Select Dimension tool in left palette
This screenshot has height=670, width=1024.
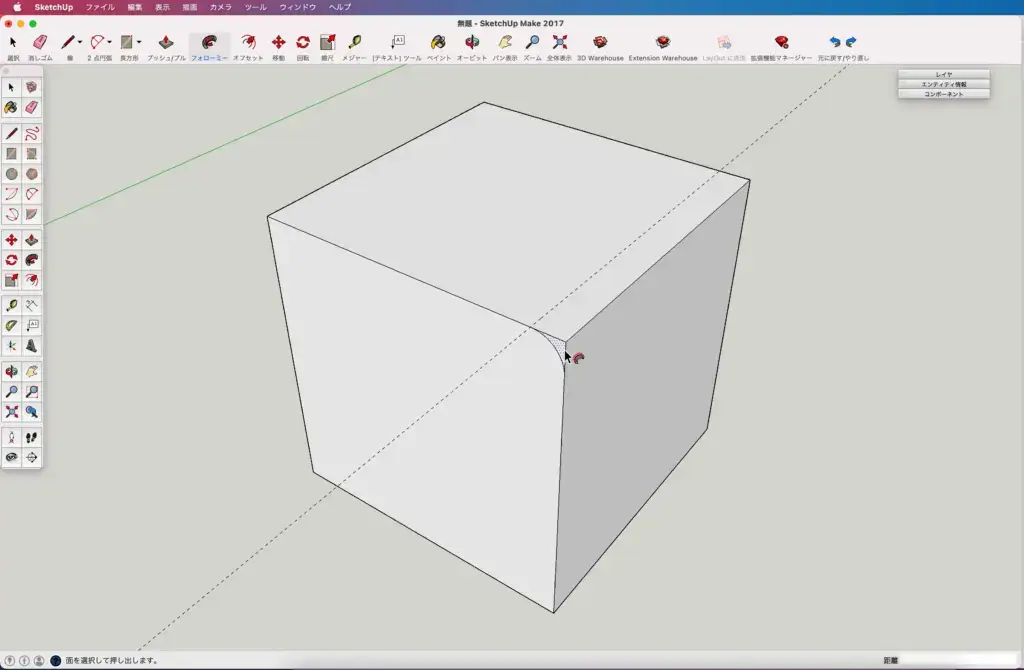point(31,305)
